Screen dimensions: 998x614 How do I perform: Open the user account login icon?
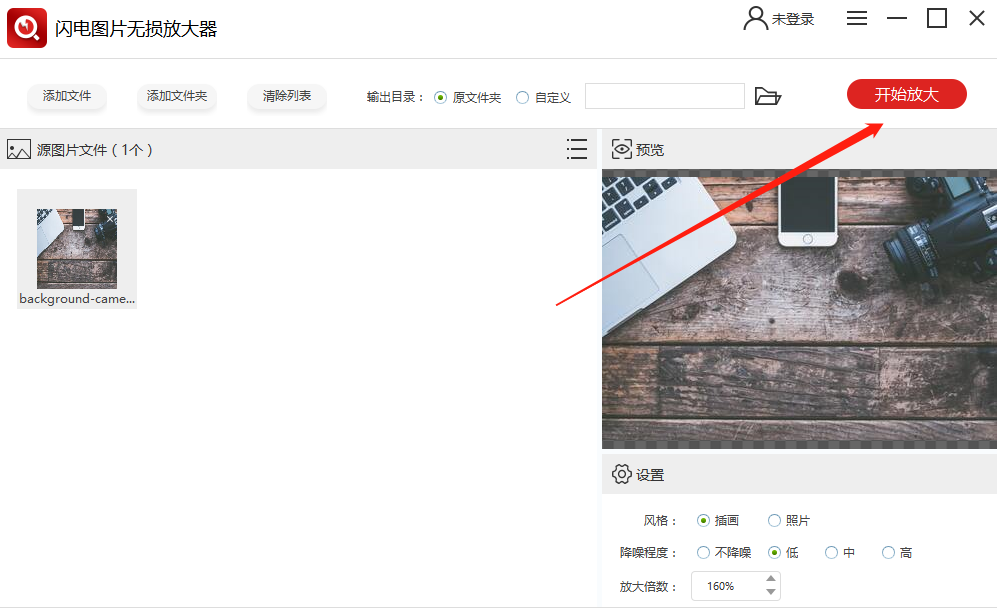[756, 18]
